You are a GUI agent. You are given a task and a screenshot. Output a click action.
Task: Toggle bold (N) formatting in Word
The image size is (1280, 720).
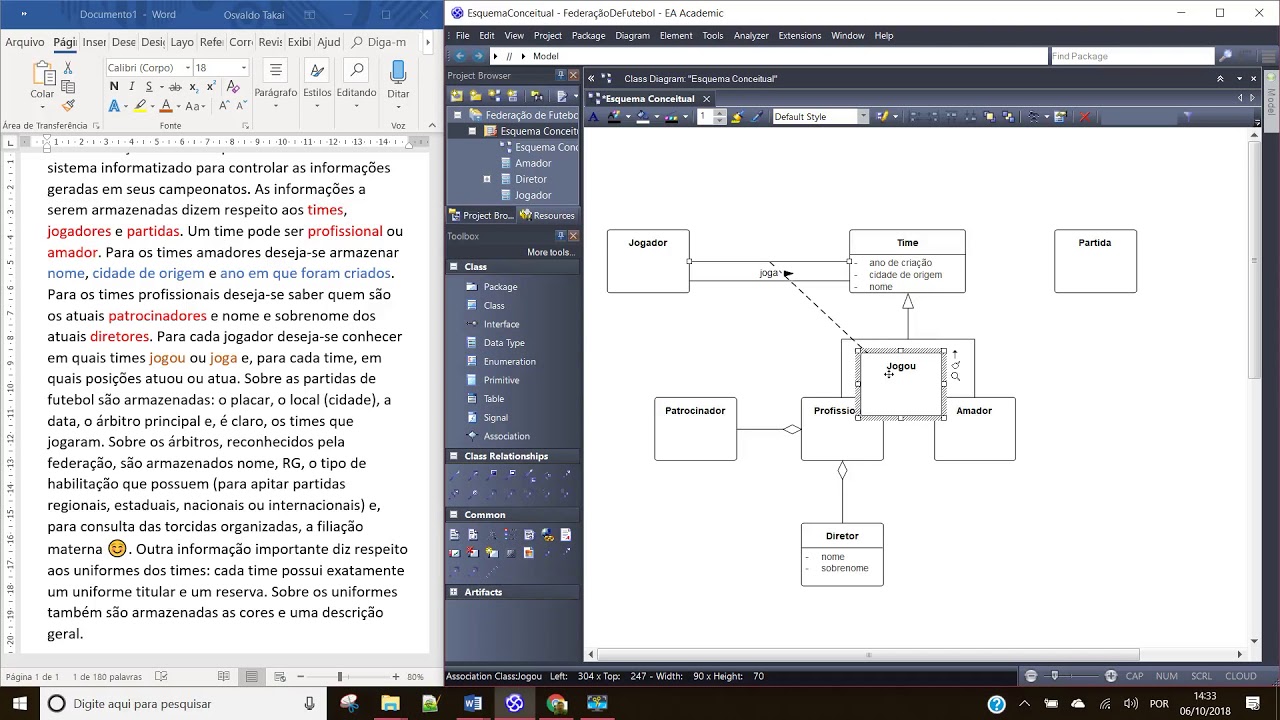(114, 87)
